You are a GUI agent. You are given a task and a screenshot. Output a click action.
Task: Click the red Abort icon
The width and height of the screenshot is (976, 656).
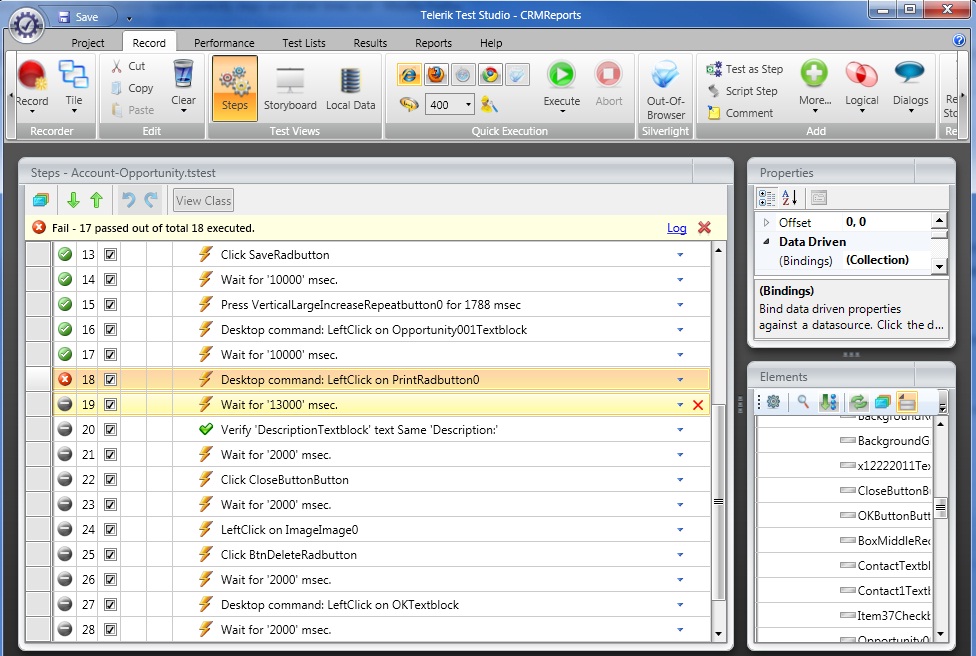coord(608,74)
